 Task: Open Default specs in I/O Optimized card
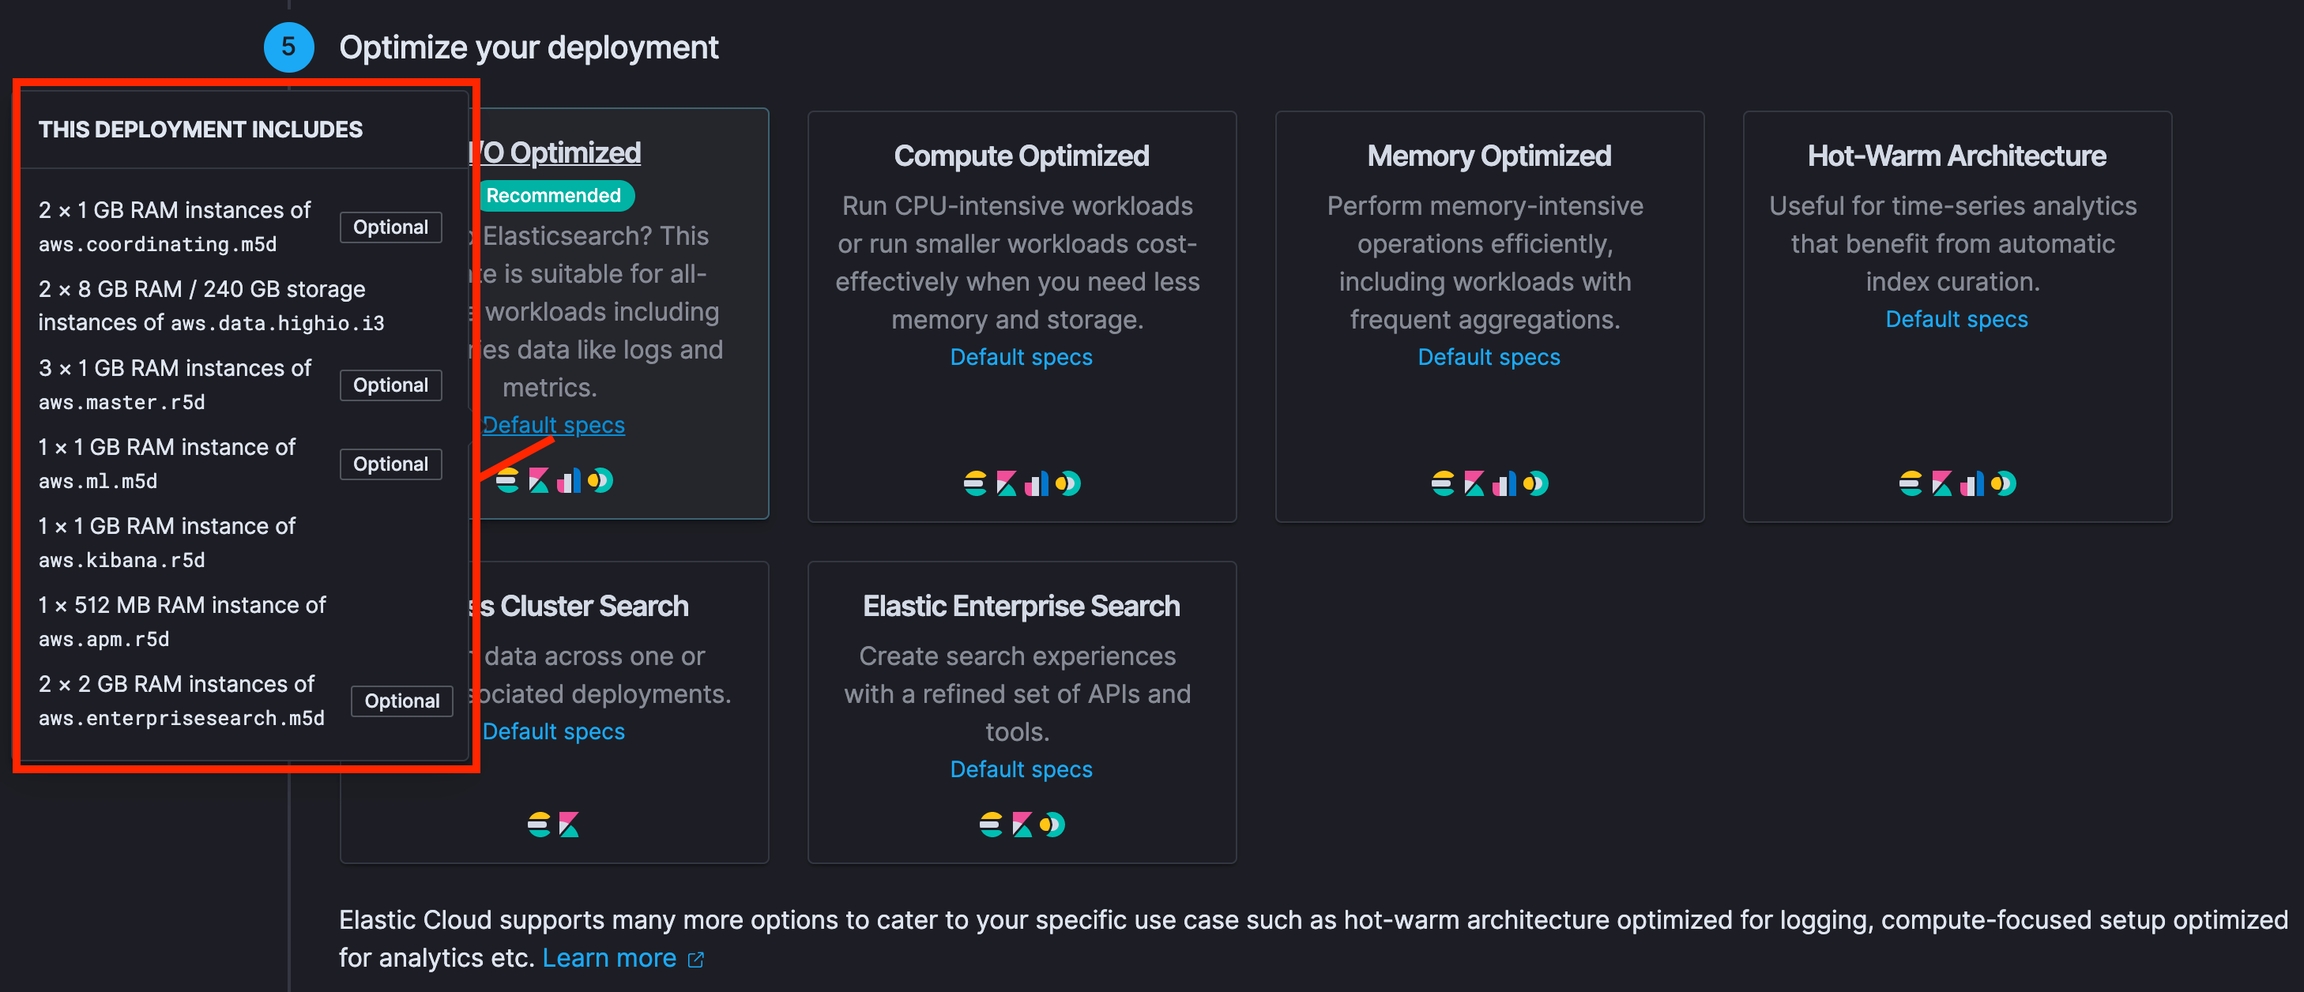553,425
